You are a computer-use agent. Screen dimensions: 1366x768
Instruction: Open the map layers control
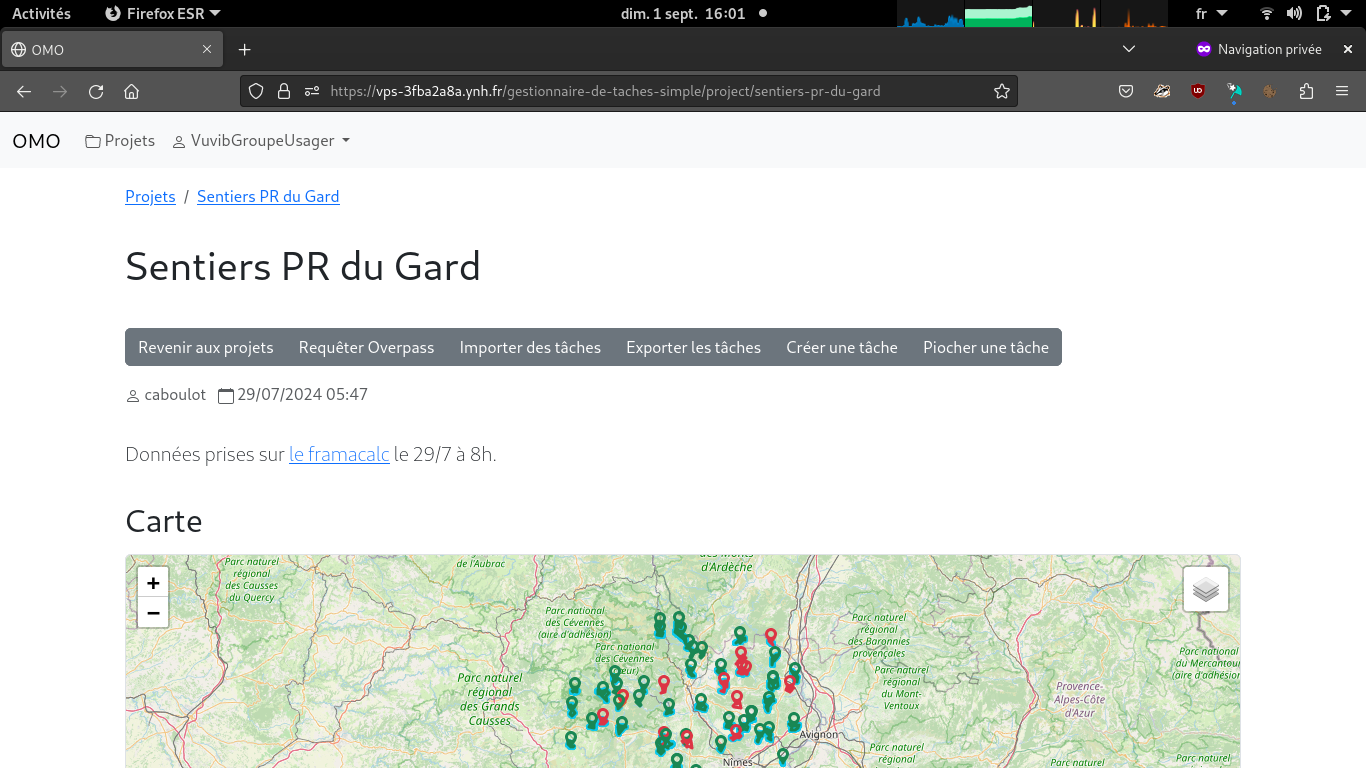[x=1205, y=589]
